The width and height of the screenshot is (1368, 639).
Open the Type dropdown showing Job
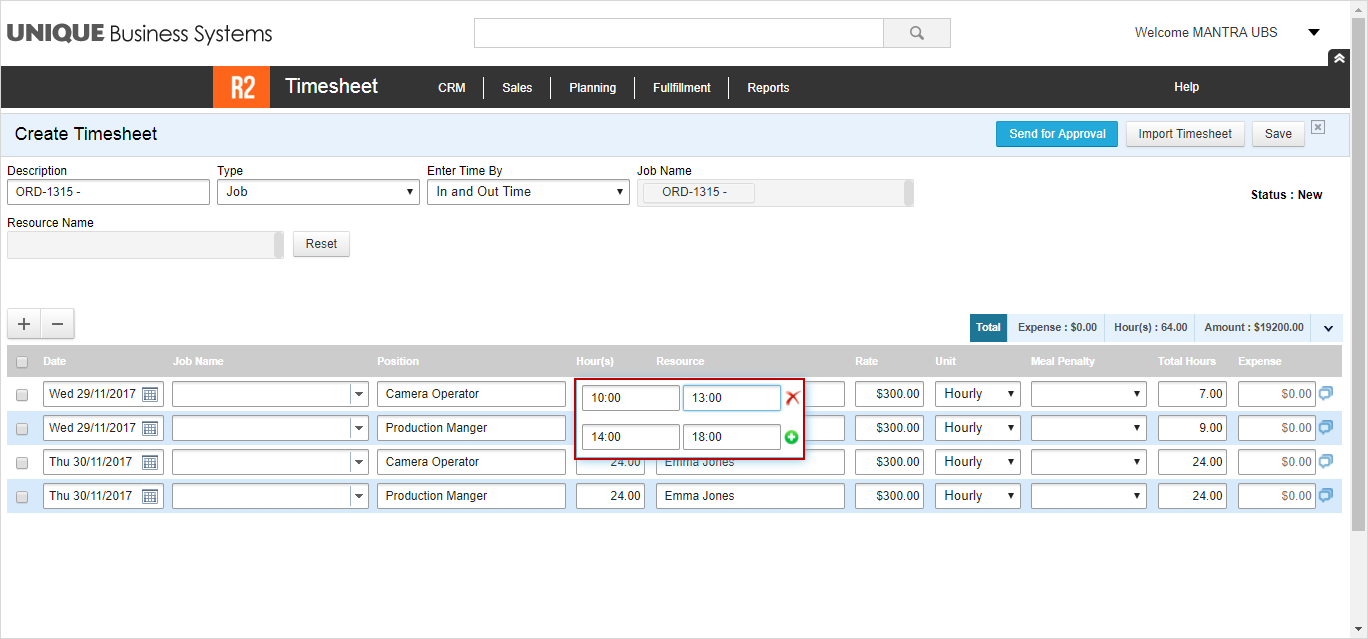click(318, 192)
